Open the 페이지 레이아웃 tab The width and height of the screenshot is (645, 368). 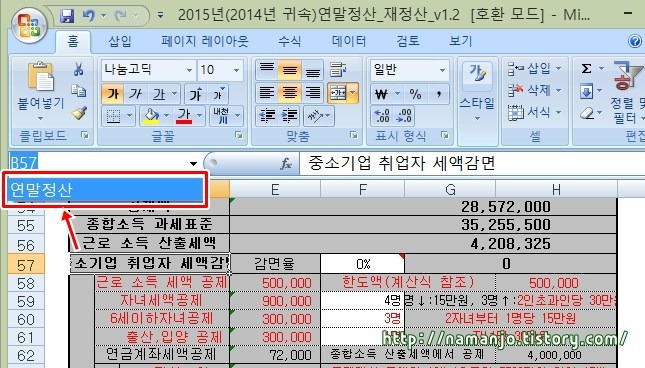click(205, 41)
